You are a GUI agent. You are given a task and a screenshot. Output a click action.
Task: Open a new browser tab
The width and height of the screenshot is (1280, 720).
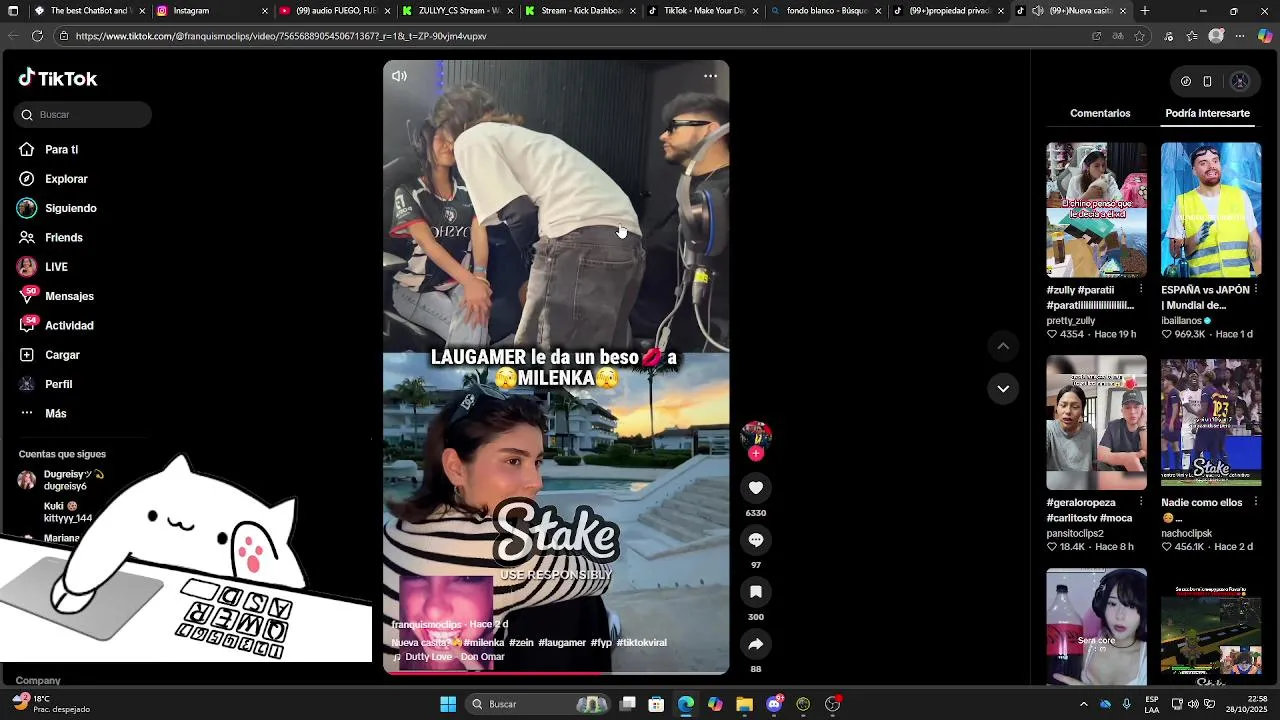click(1145, 11)
